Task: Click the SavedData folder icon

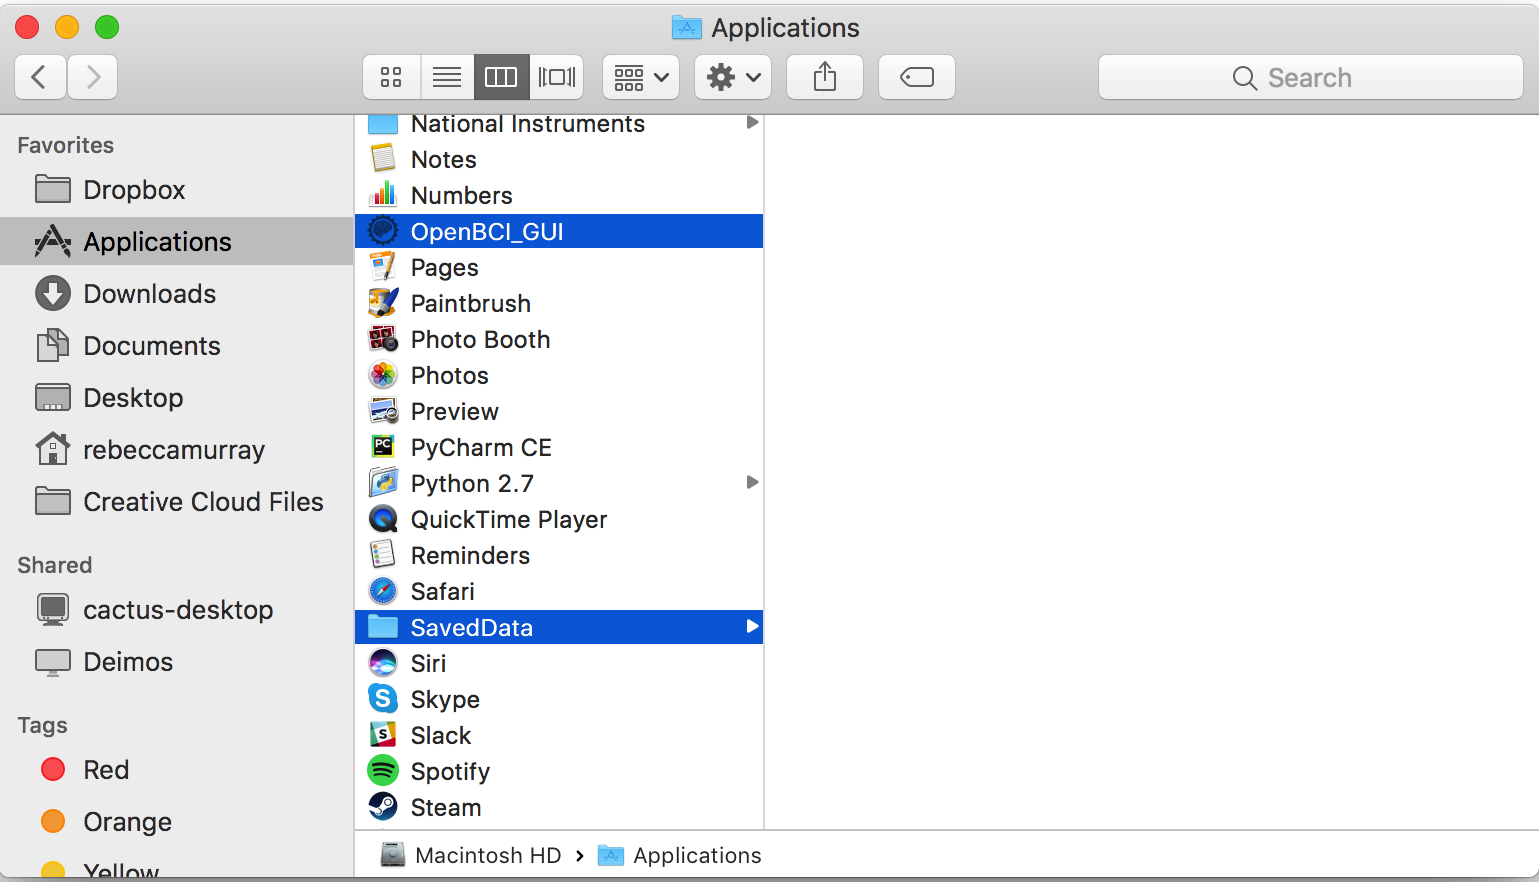Action: click(x=383, y=627)
